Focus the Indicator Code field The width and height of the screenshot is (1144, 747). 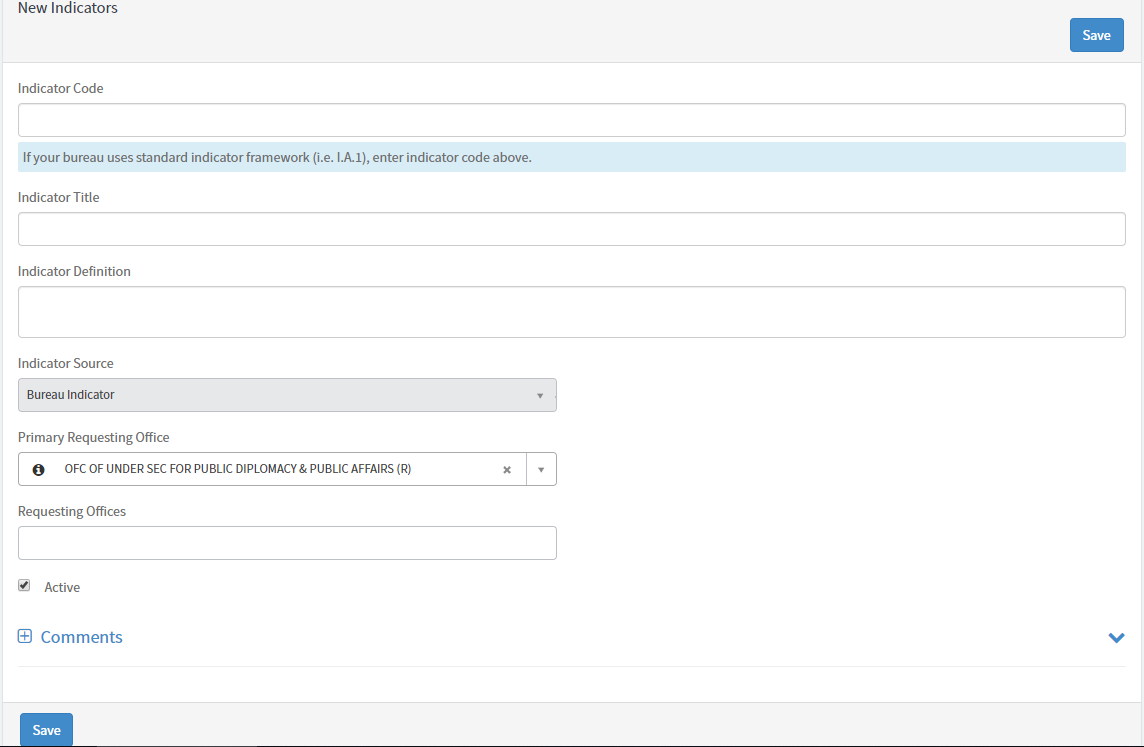coord(571,120)
